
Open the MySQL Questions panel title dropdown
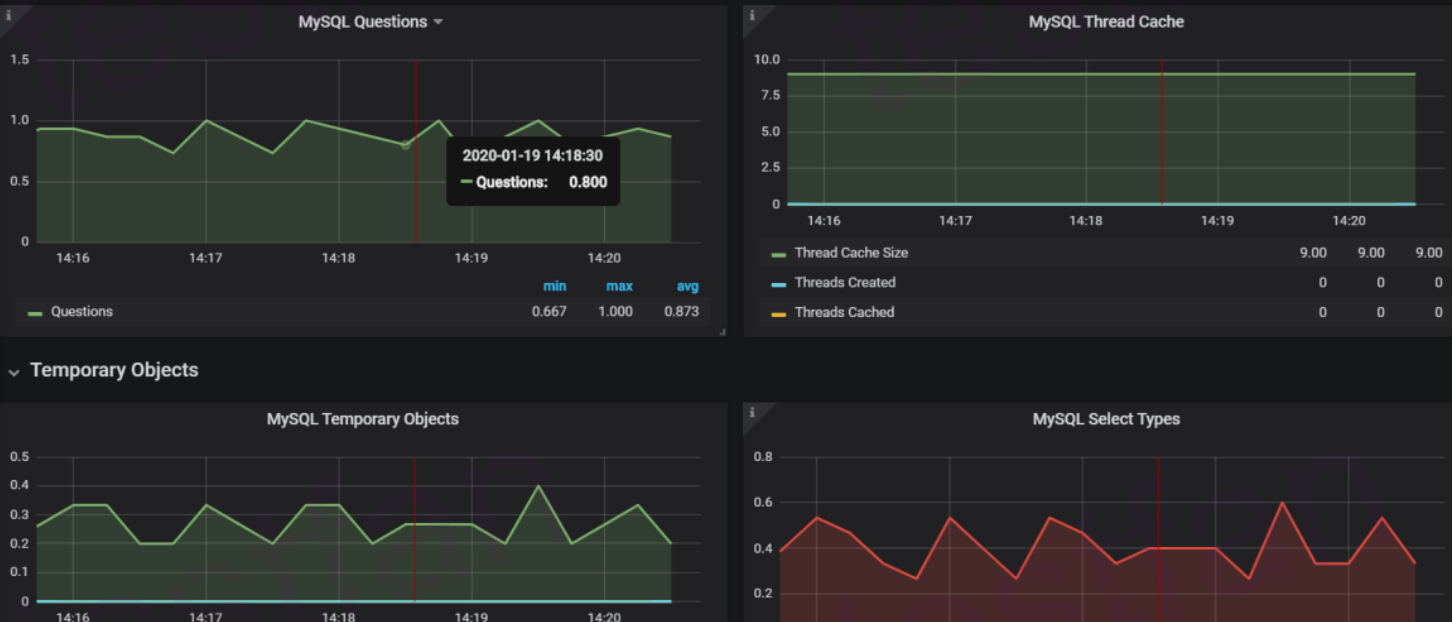click(370, 22)
